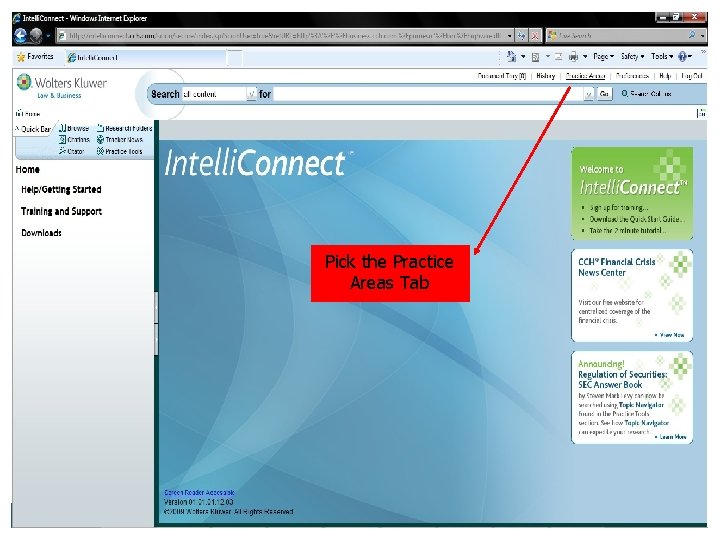Open the search terms history dropdown
The width and height of the screenshot is (720, 540).
pyautogui.click(x=588, y=94)
